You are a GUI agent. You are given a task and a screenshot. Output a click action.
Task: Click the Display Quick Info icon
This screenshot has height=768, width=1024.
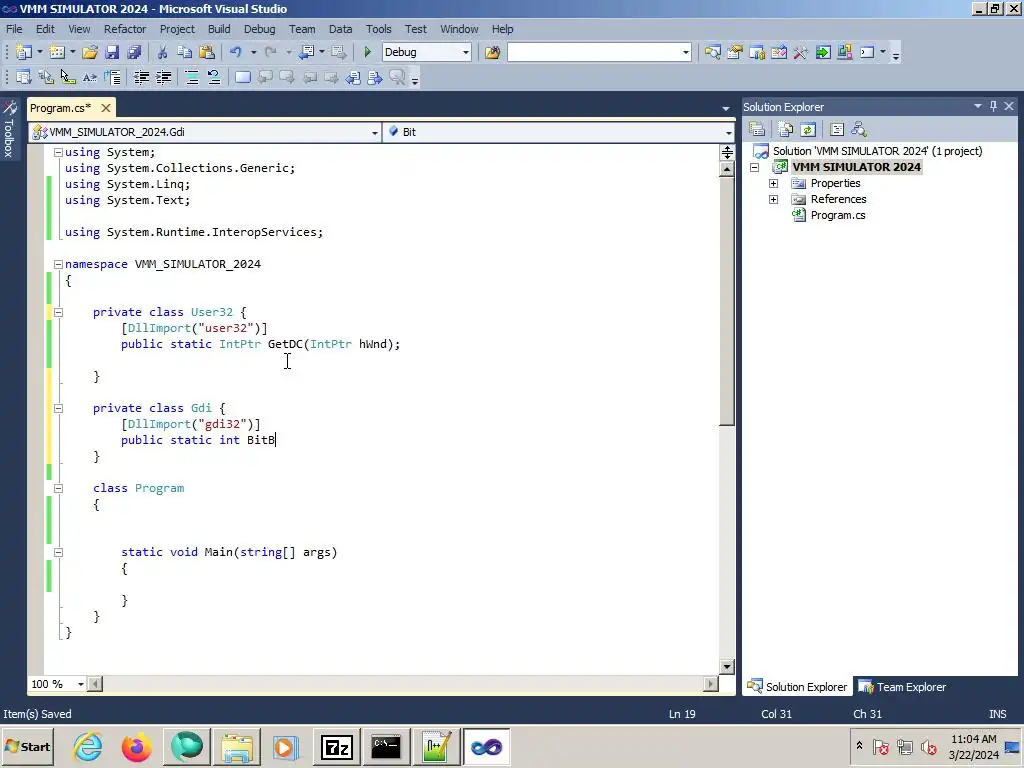pos(68,77)
